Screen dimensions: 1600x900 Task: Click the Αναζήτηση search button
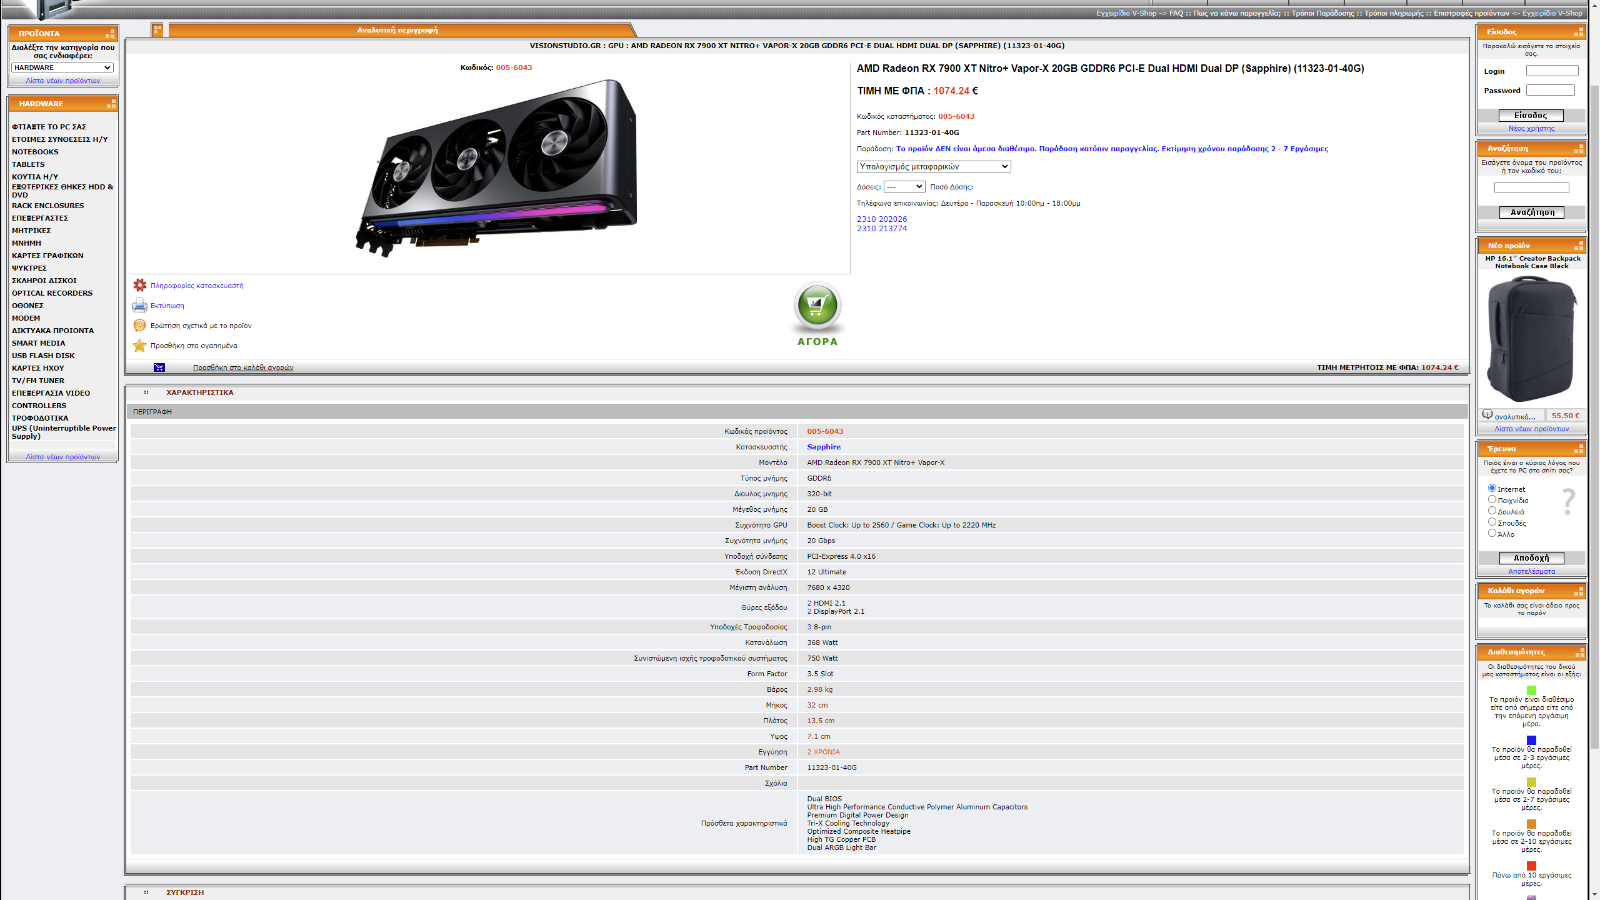tap(1531, 212)
